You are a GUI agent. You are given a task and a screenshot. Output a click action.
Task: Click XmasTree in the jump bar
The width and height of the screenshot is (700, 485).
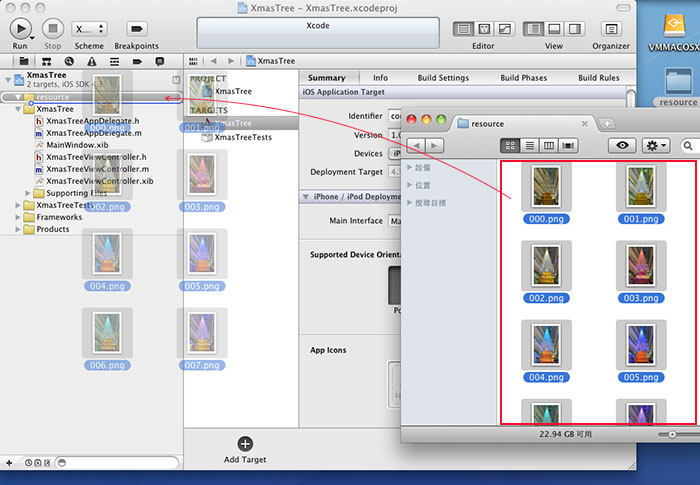(271, 61)
